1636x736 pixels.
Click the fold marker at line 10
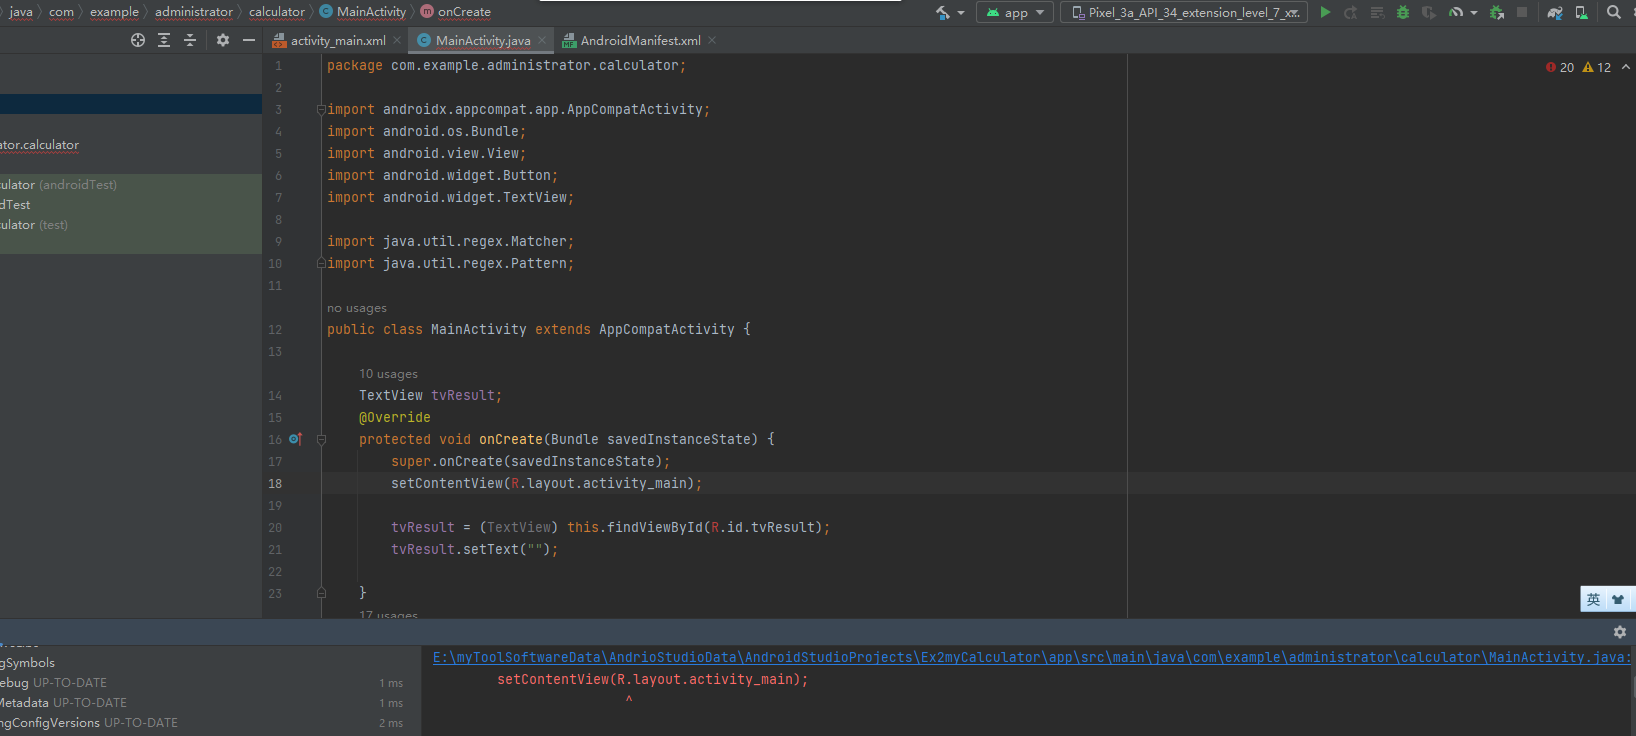click(x=321, y=264)
